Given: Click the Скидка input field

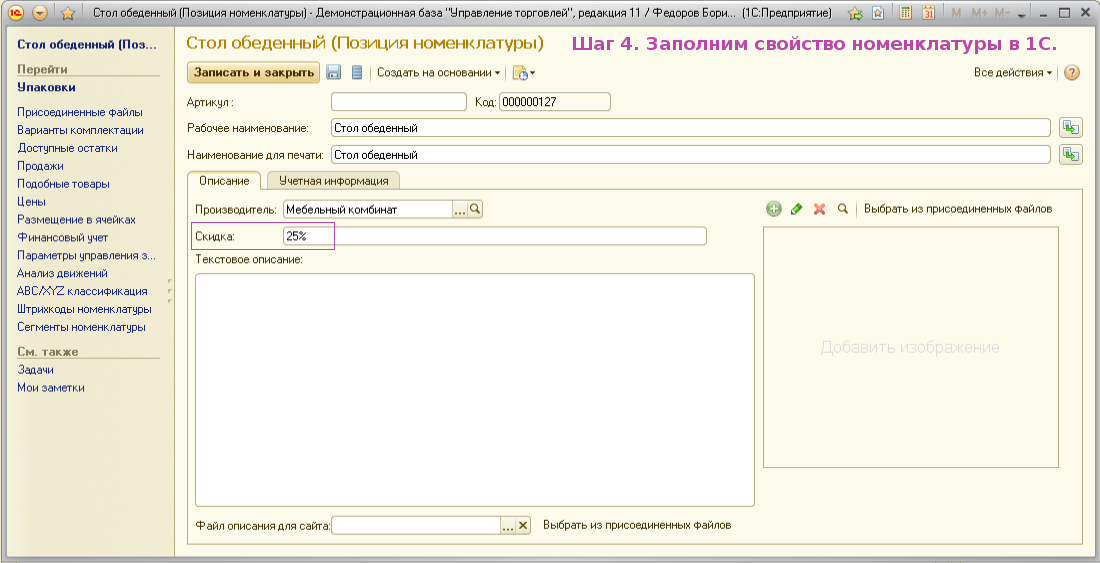Looking at the screenshot, I should (494, 236).
